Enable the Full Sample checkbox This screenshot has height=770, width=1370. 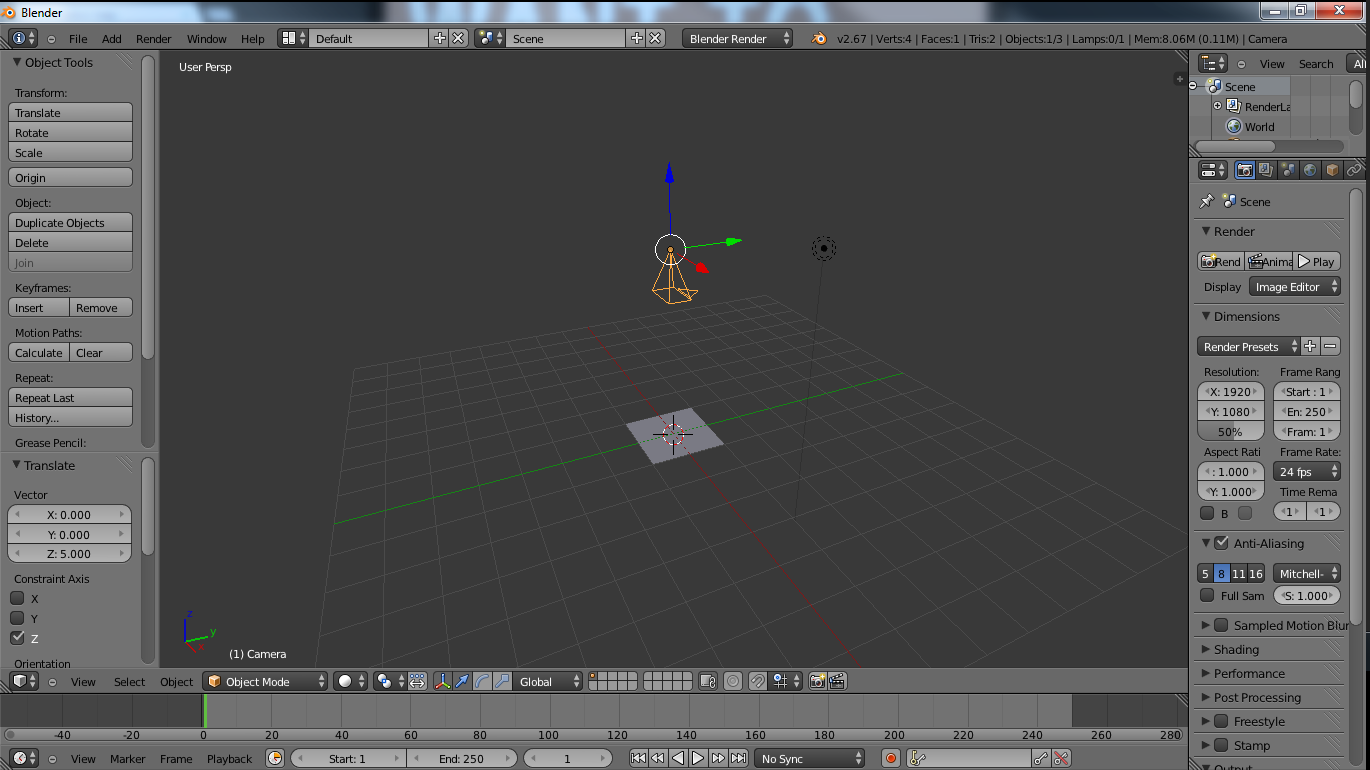(x=1207, y=595)
